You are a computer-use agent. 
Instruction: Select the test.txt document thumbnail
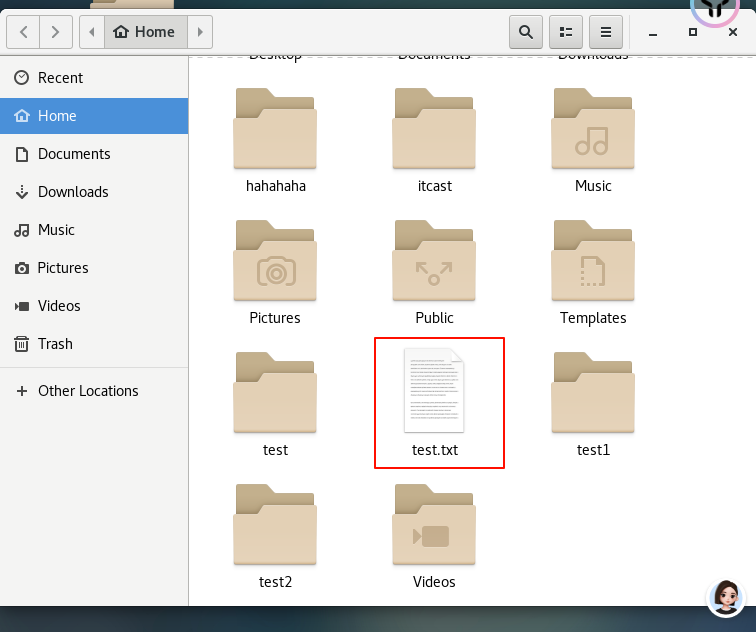[x=434, y=390]
